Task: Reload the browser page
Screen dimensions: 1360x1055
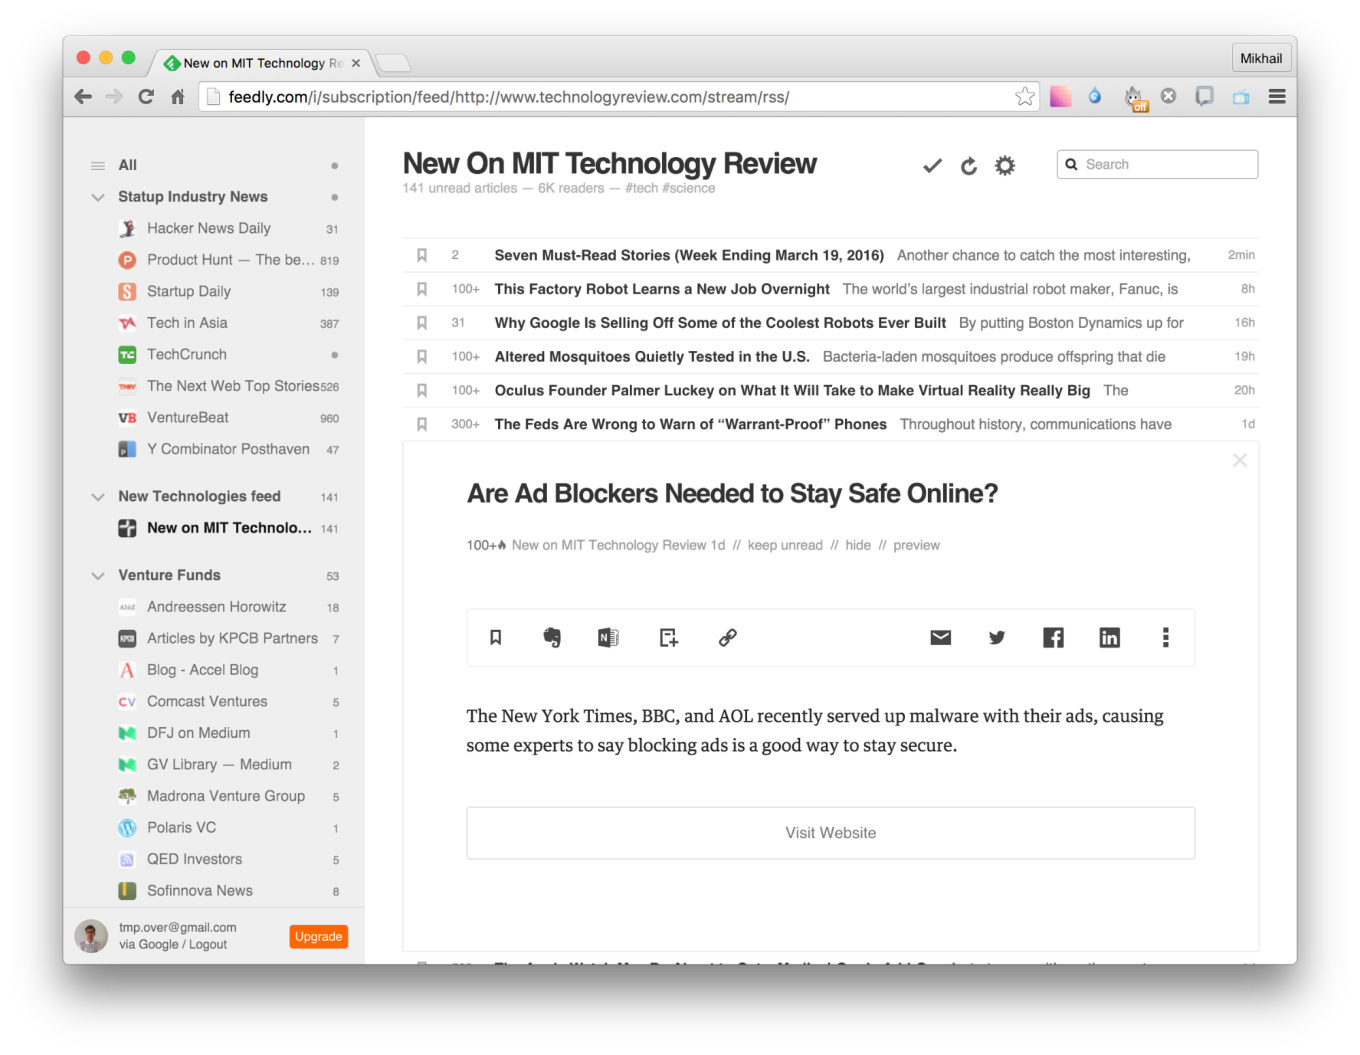Action: [x=146, y=97]
